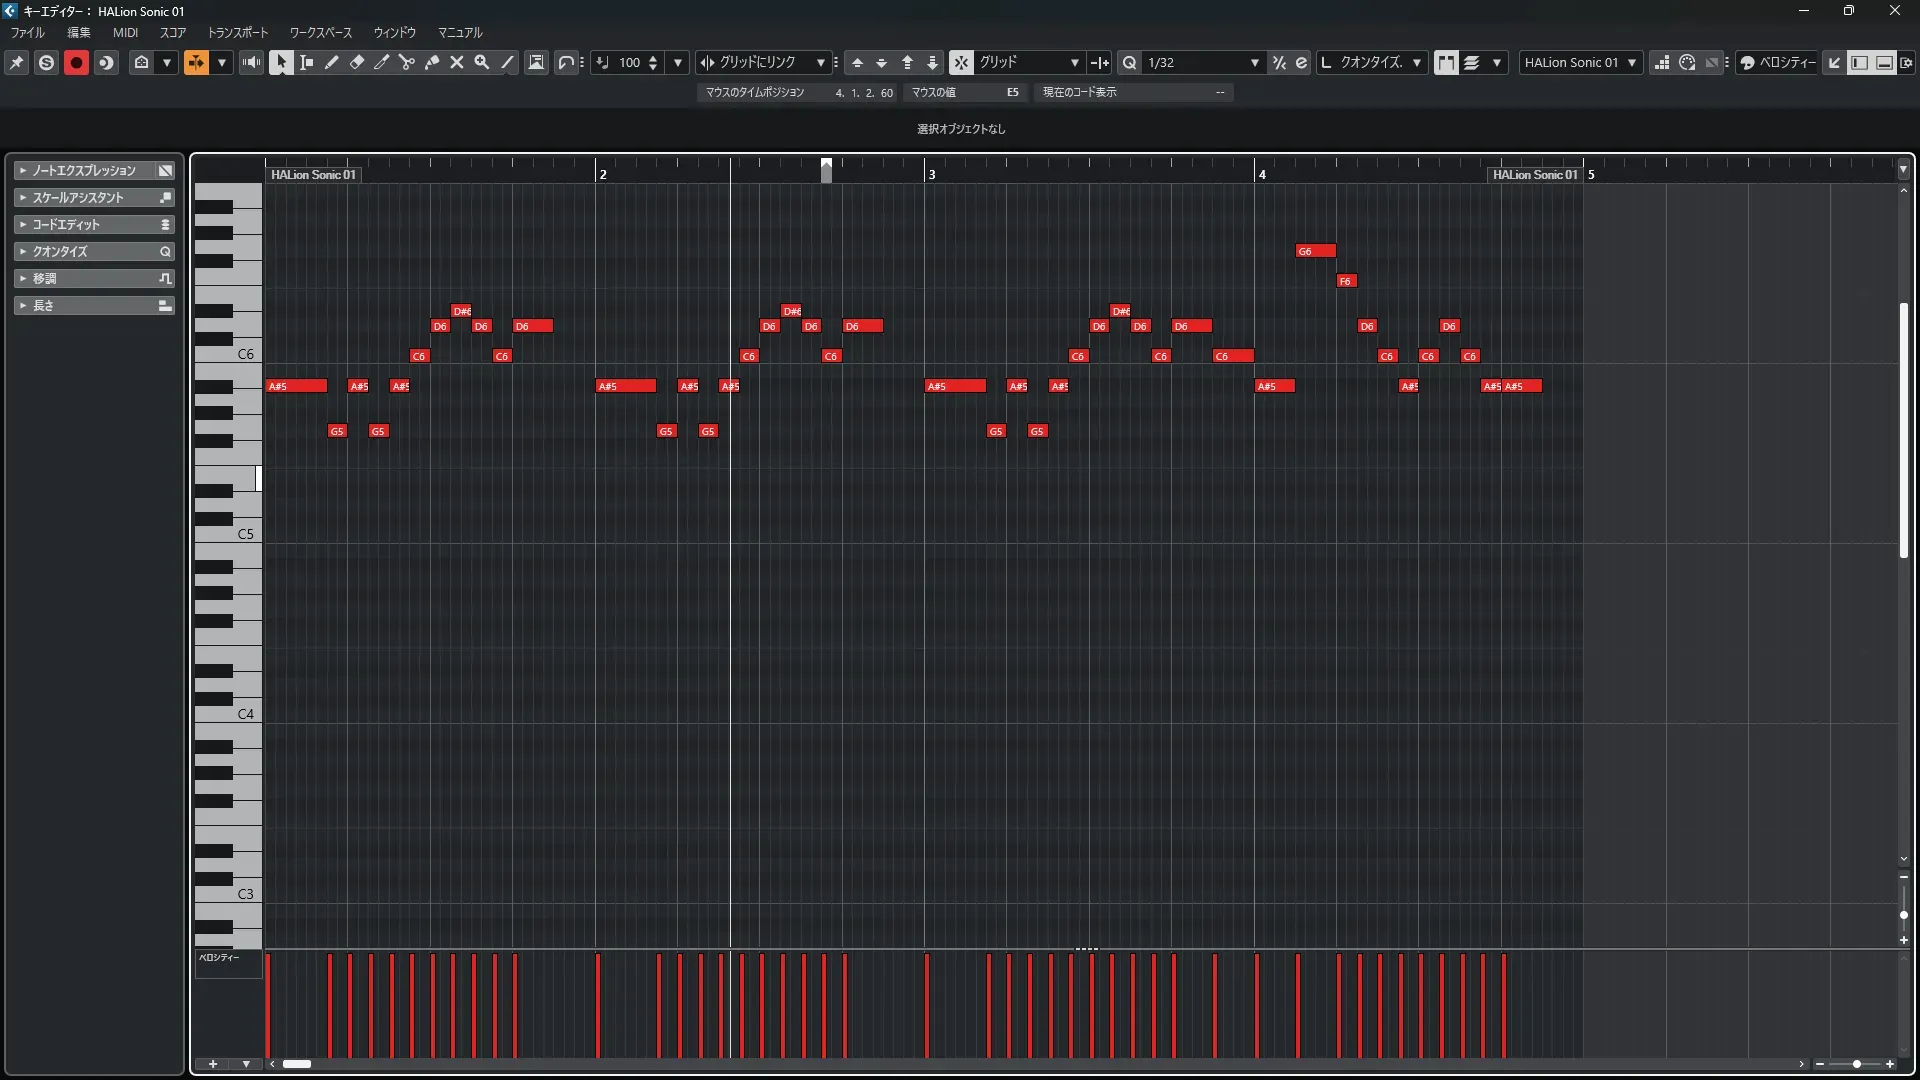Select the Erase tool
The width and height of the screenshot is (1920, 1080).
pos(357,62)
